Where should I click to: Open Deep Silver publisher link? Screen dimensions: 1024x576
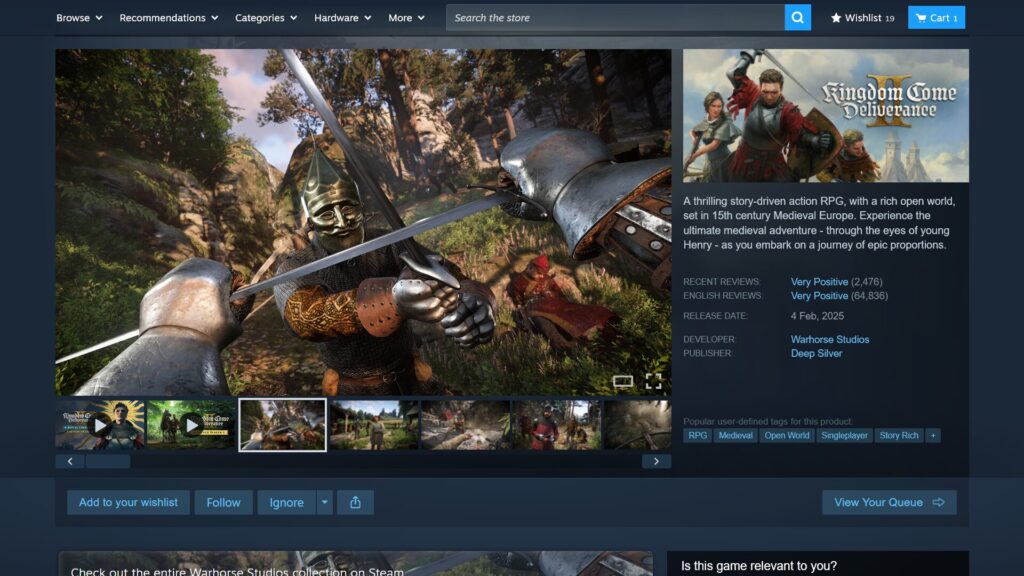point(816,353)
